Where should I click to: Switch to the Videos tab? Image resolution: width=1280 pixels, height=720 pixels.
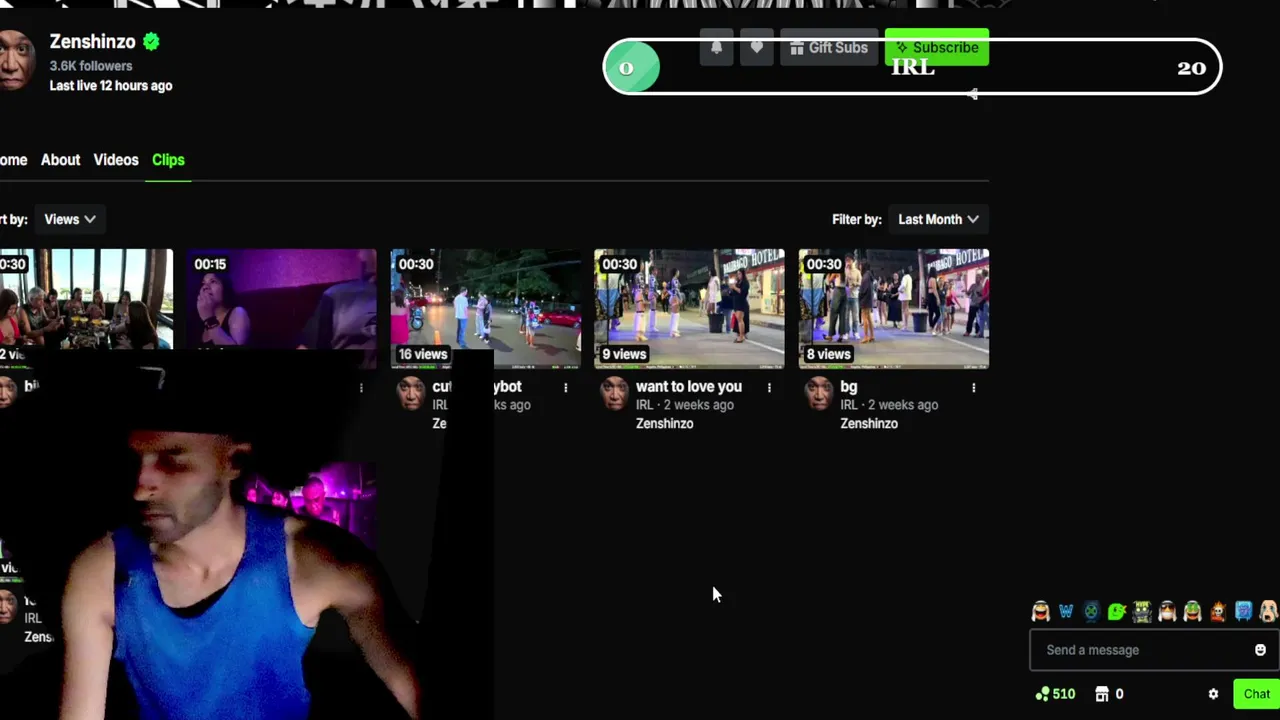pos(116,160)
